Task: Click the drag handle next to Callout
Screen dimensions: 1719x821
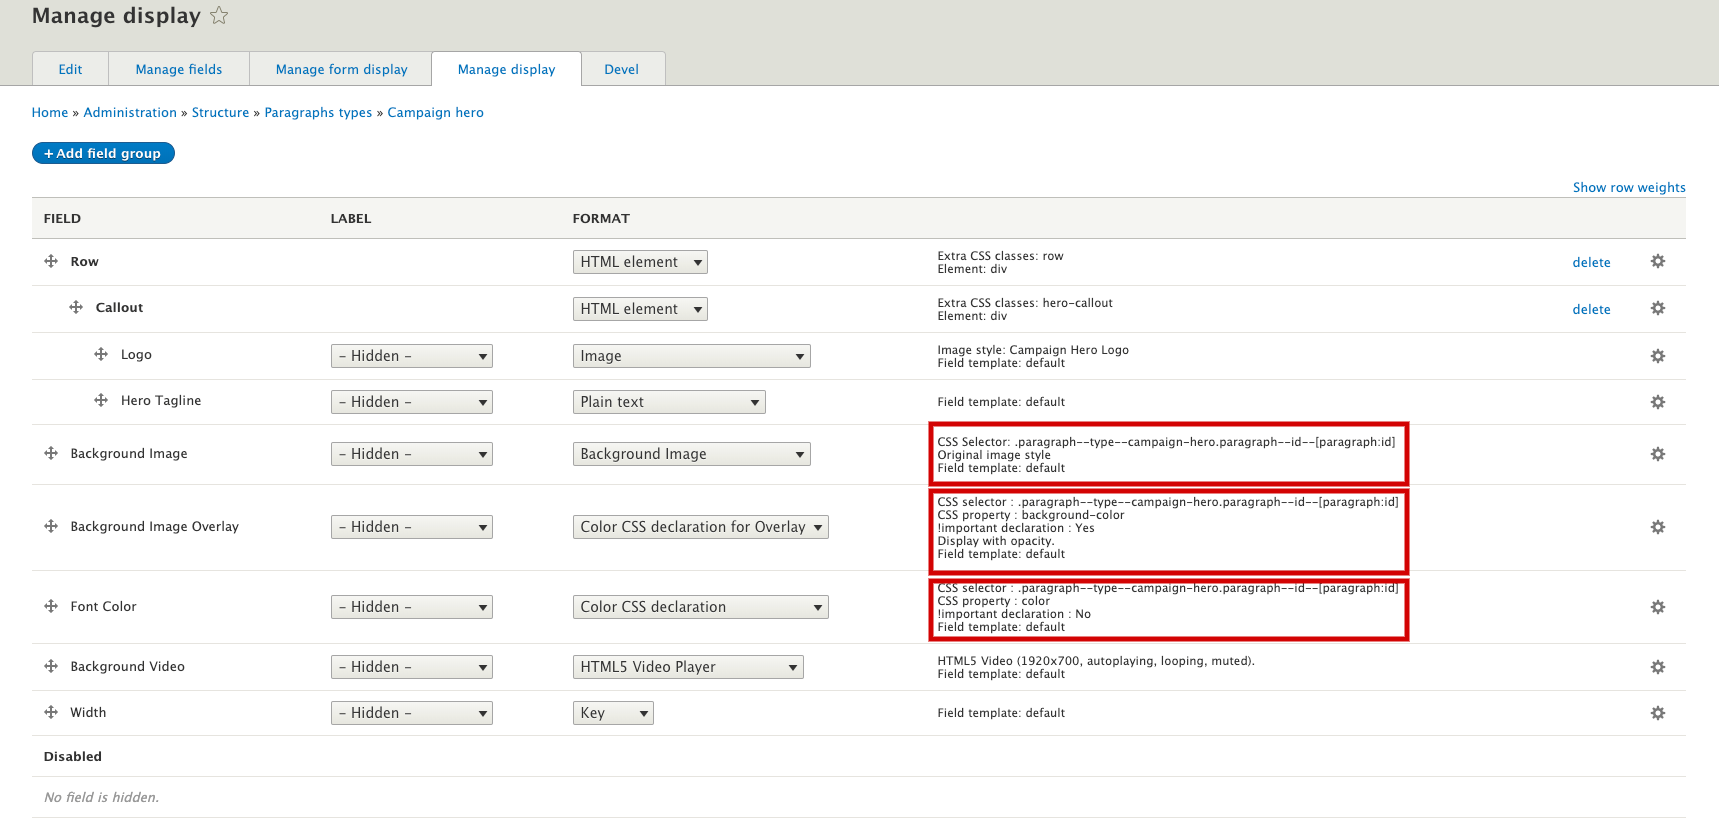Action: click(76, 308)
